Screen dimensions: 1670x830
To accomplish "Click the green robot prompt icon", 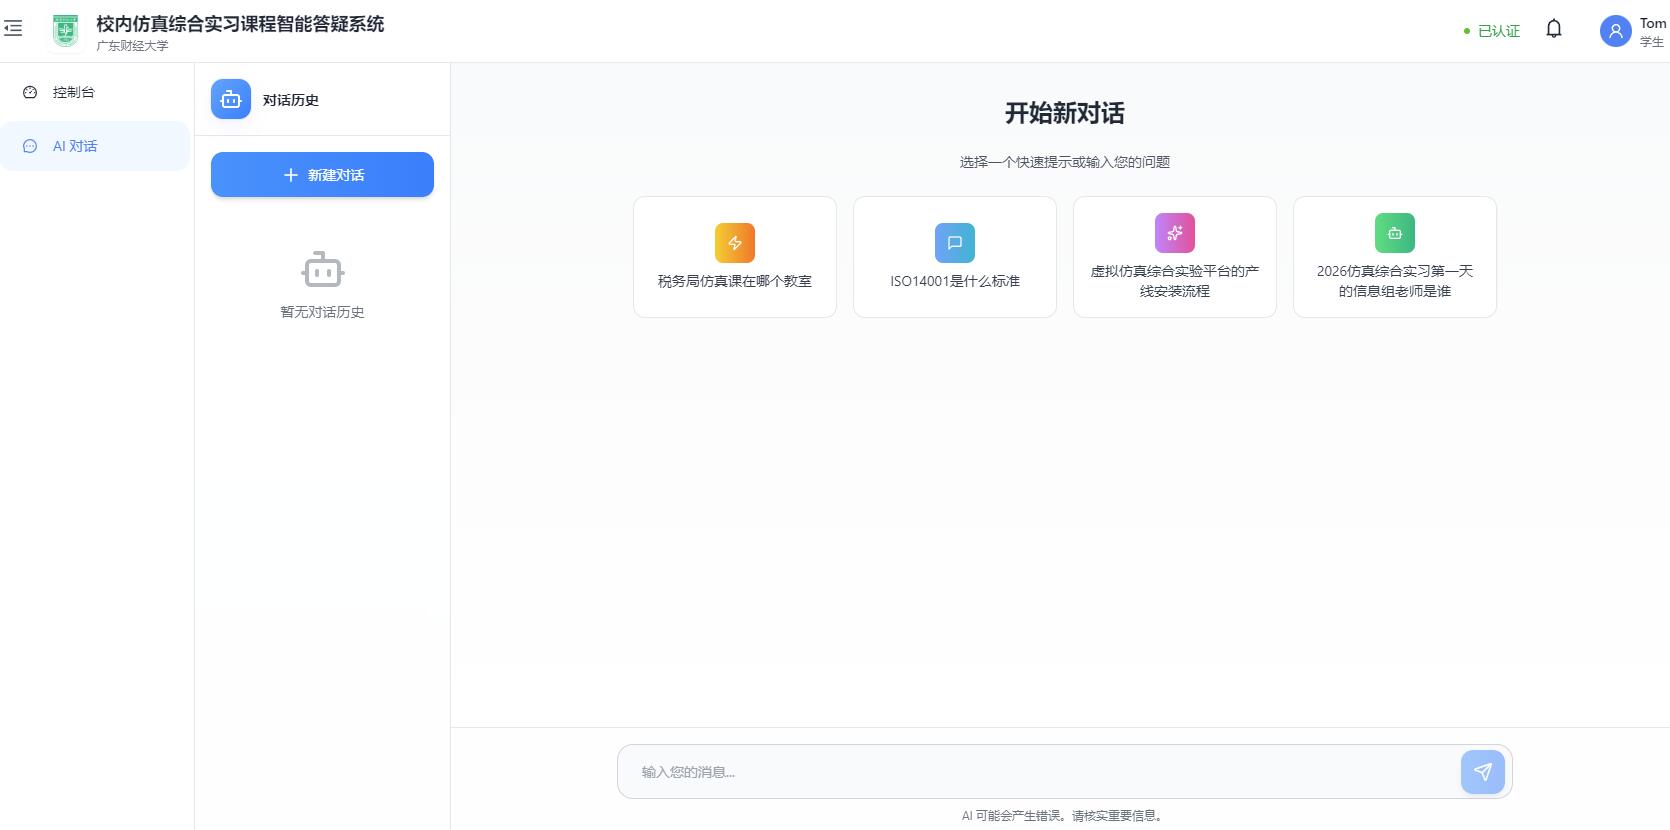I will point(1394,233).
